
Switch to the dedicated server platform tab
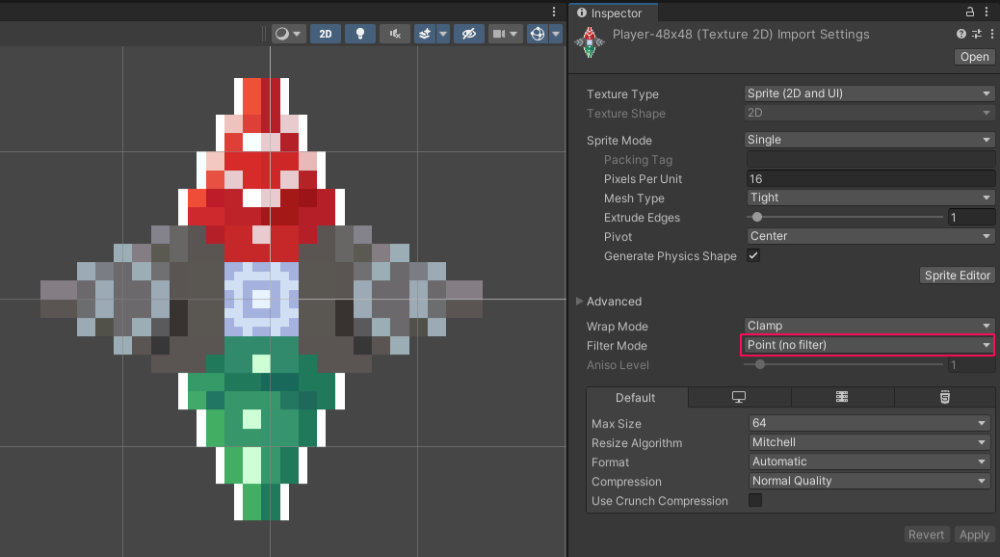click(x=842, y=397)
